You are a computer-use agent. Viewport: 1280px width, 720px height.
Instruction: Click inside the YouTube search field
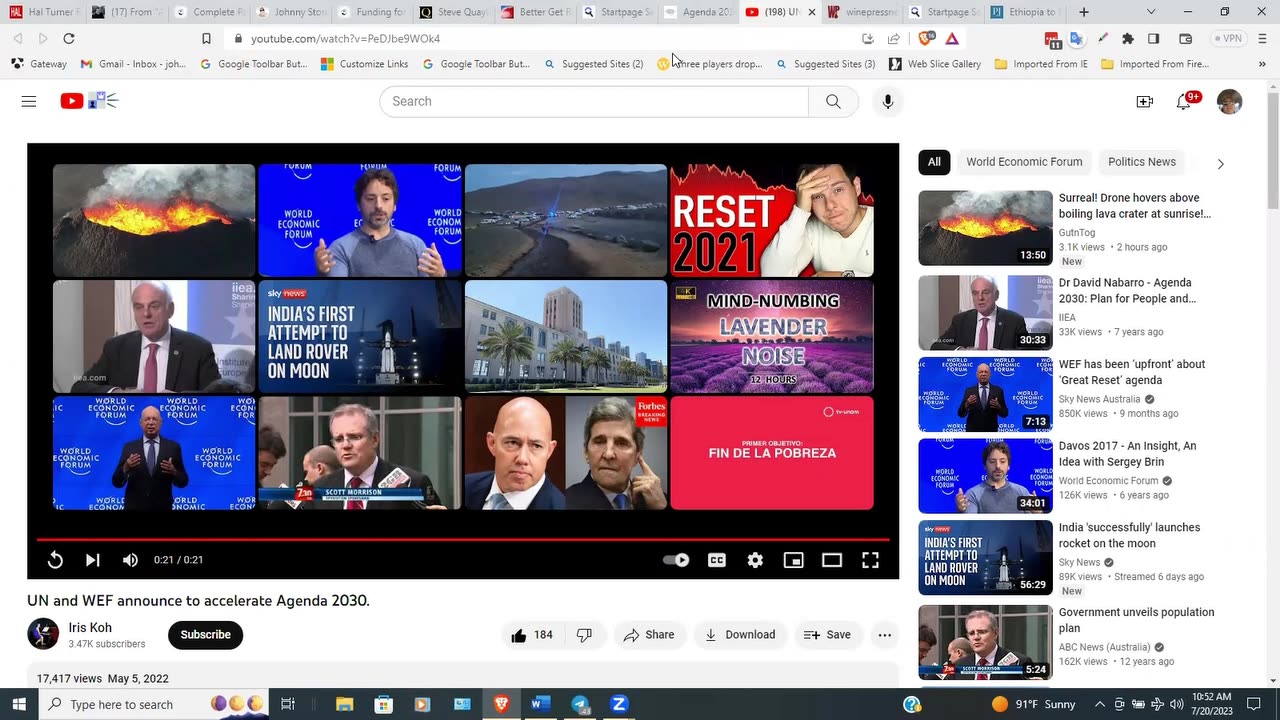pos(594,101)
